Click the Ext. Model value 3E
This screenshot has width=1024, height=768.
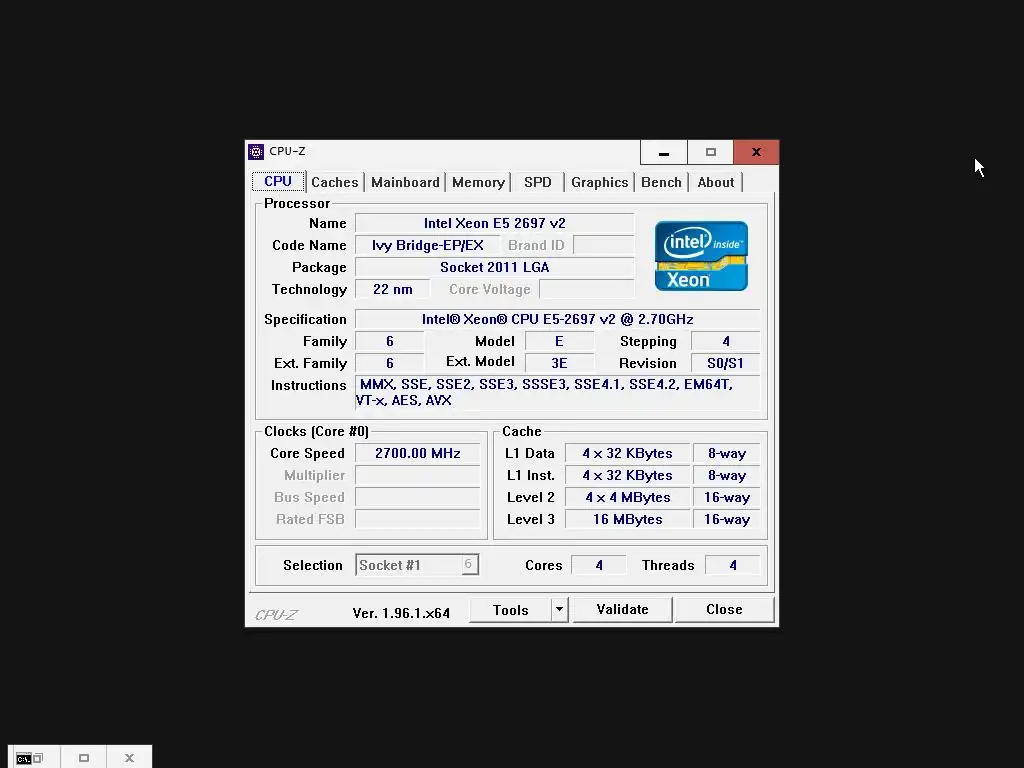pyautogui.click(x=559, y=363)
